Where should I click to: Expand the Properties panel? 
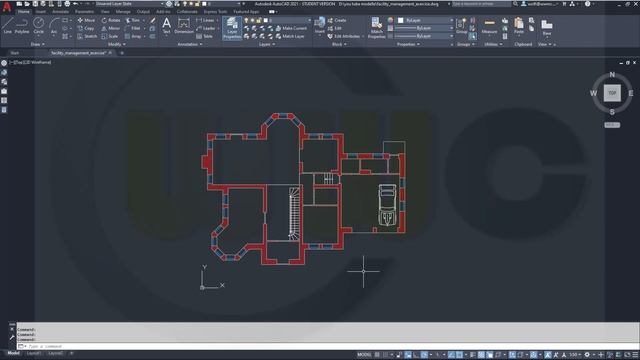click(x=408, y=44)
